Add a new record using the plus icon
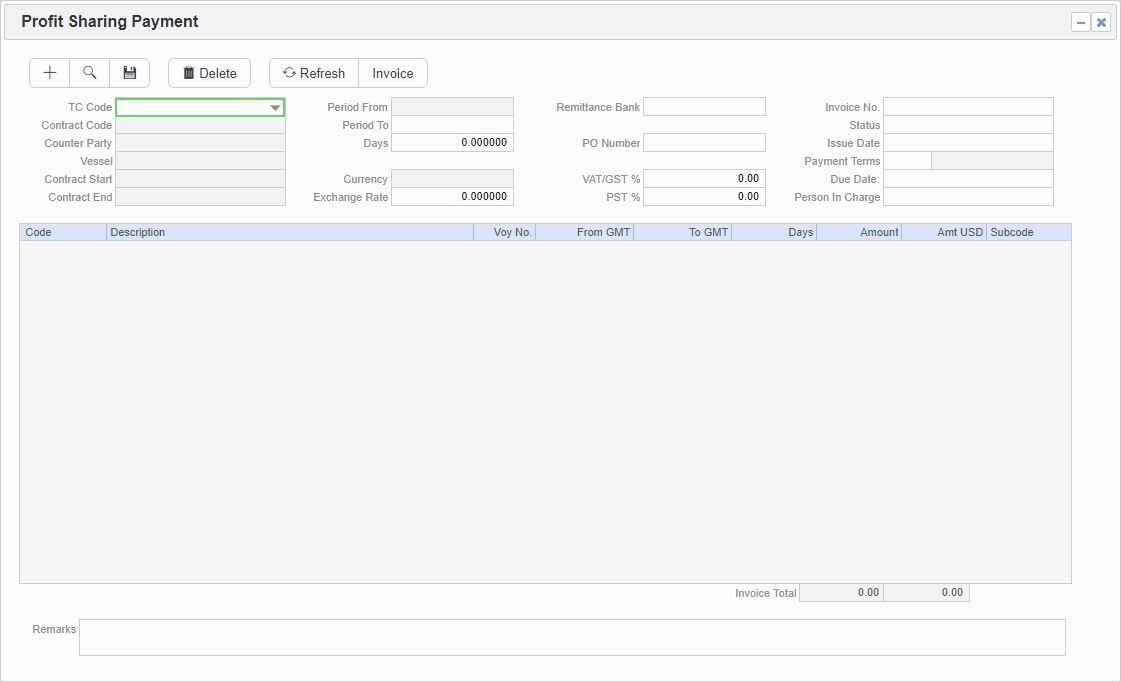 tap(49, 72)
